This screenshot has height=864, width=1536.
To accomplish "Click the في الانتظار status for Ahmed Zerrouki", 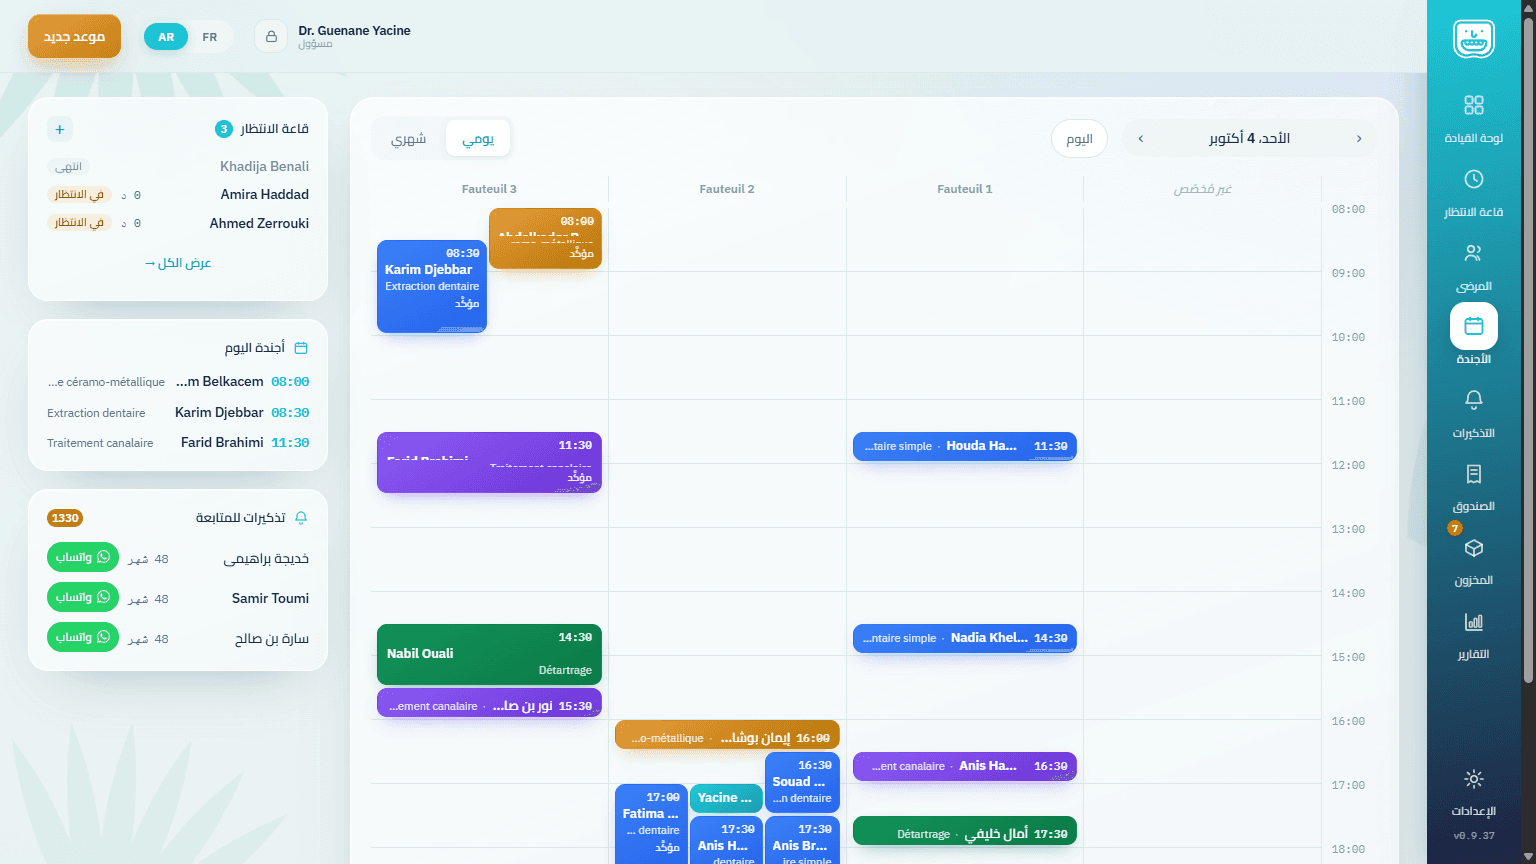I will 79,223.
